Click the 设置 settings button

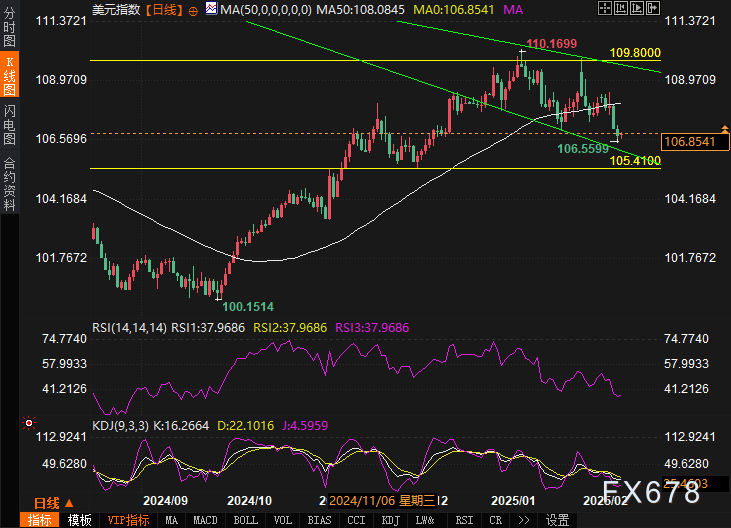(557, 520)
